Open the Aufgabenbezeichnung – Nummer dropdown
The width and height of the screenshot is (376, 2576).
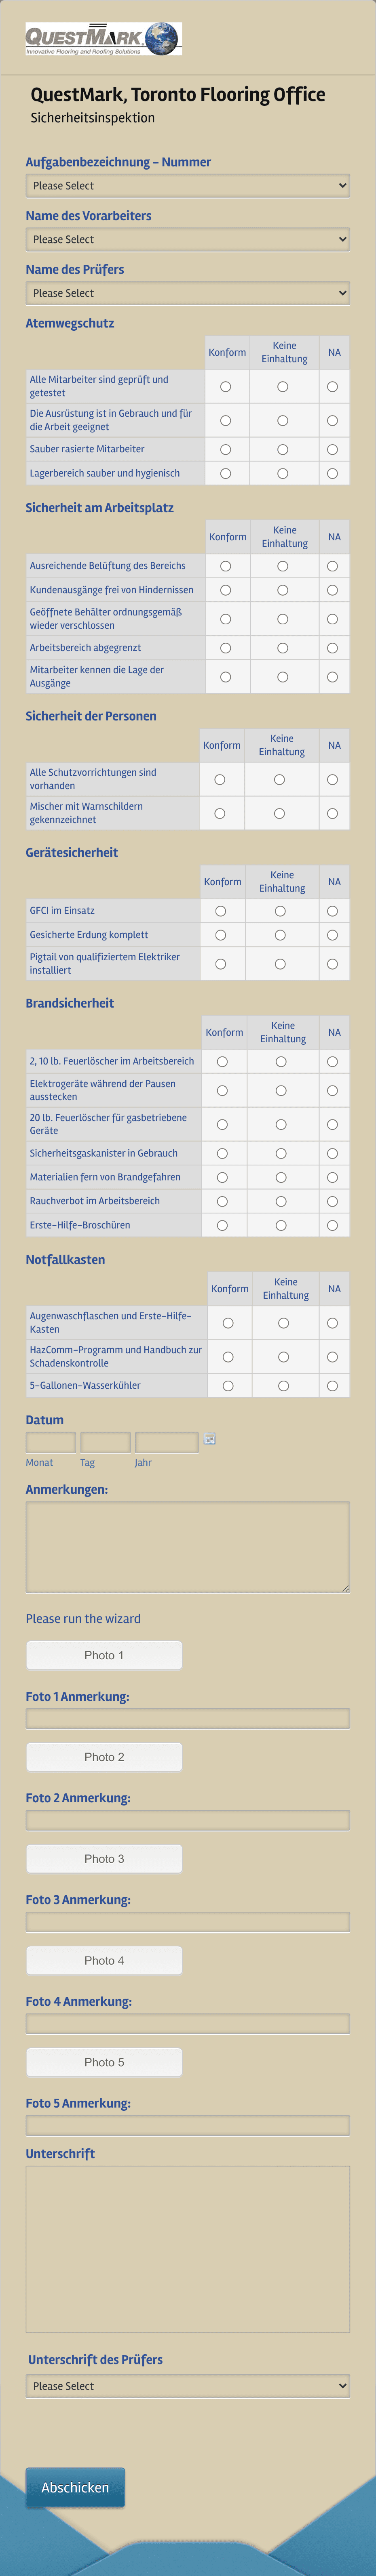(187, 185)
